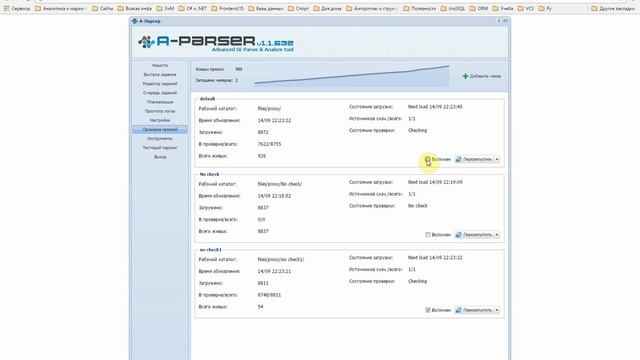This screenshot has width=640, height=360.
Task: Click the 8748/8811 checked count value
Action: pos(269,295)
